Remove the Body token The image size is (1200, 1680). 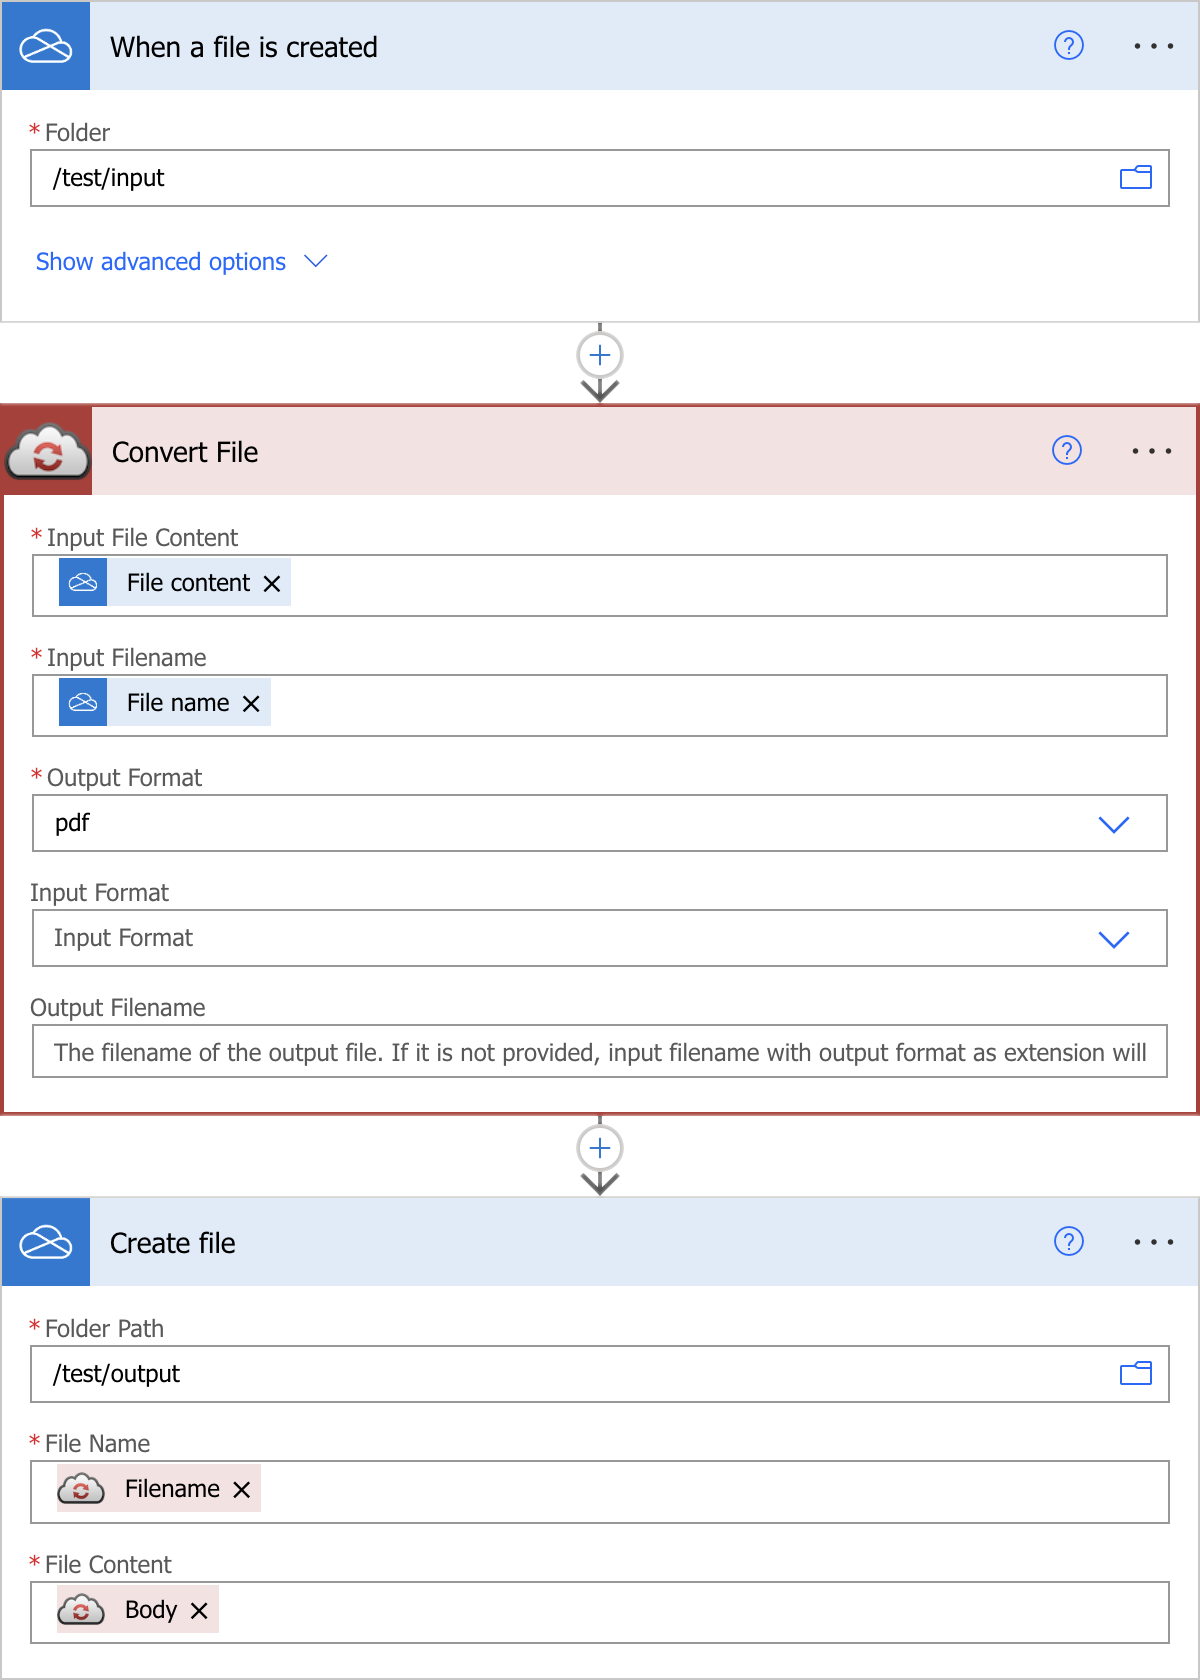point(199,1610)
